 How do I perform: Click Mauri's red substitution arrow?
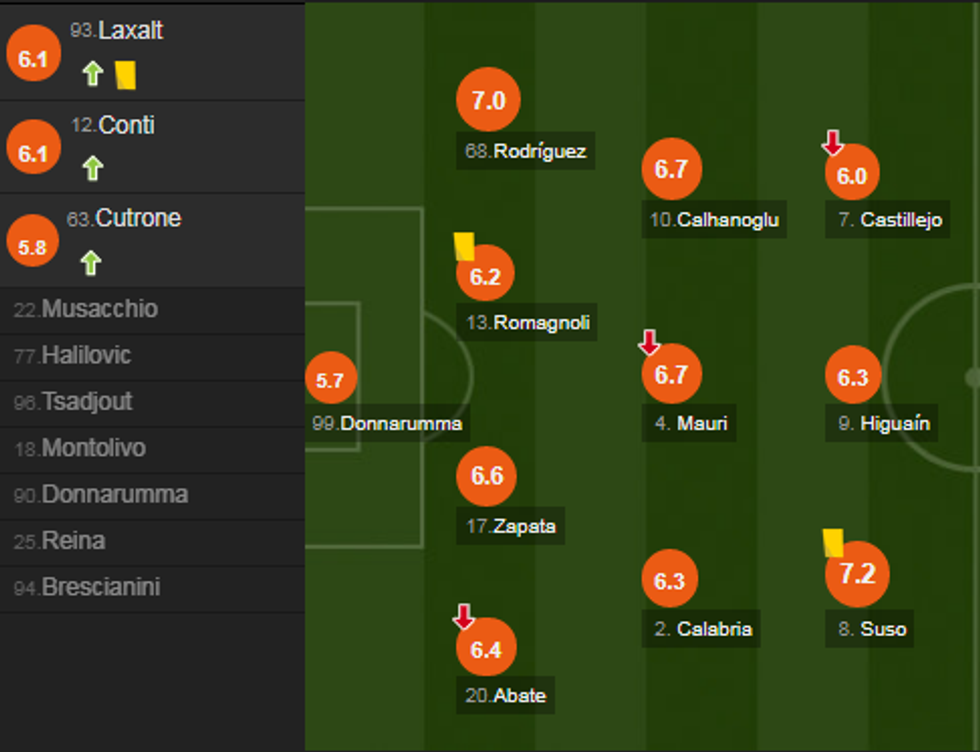tap(649, 343)
